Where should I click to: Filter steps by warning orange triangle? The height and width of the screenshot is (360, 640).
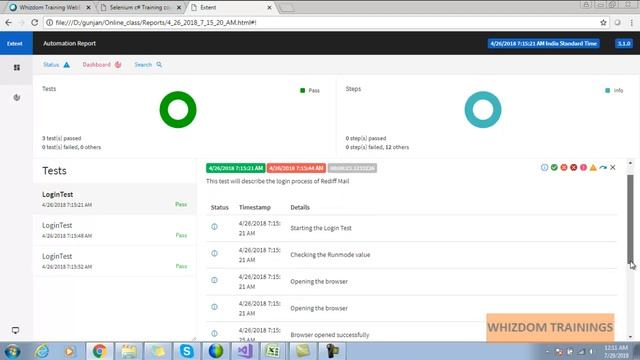[x=593, y=167]
